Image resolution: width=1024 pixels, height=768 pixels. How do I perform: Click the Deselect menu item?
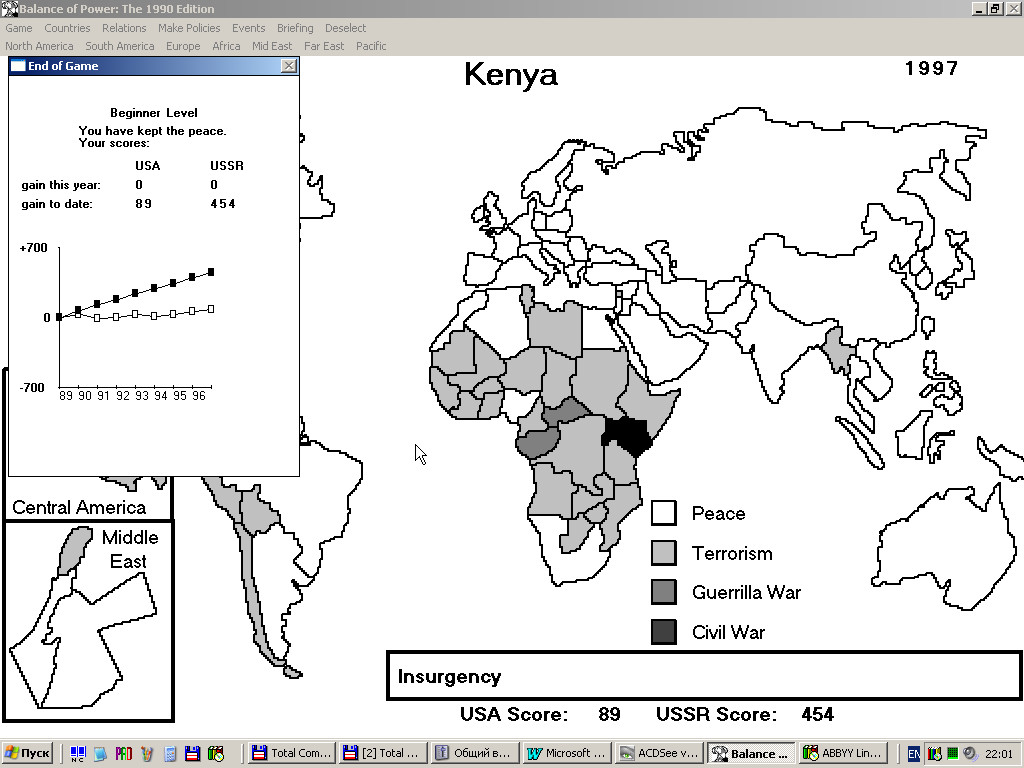point(345,28)
